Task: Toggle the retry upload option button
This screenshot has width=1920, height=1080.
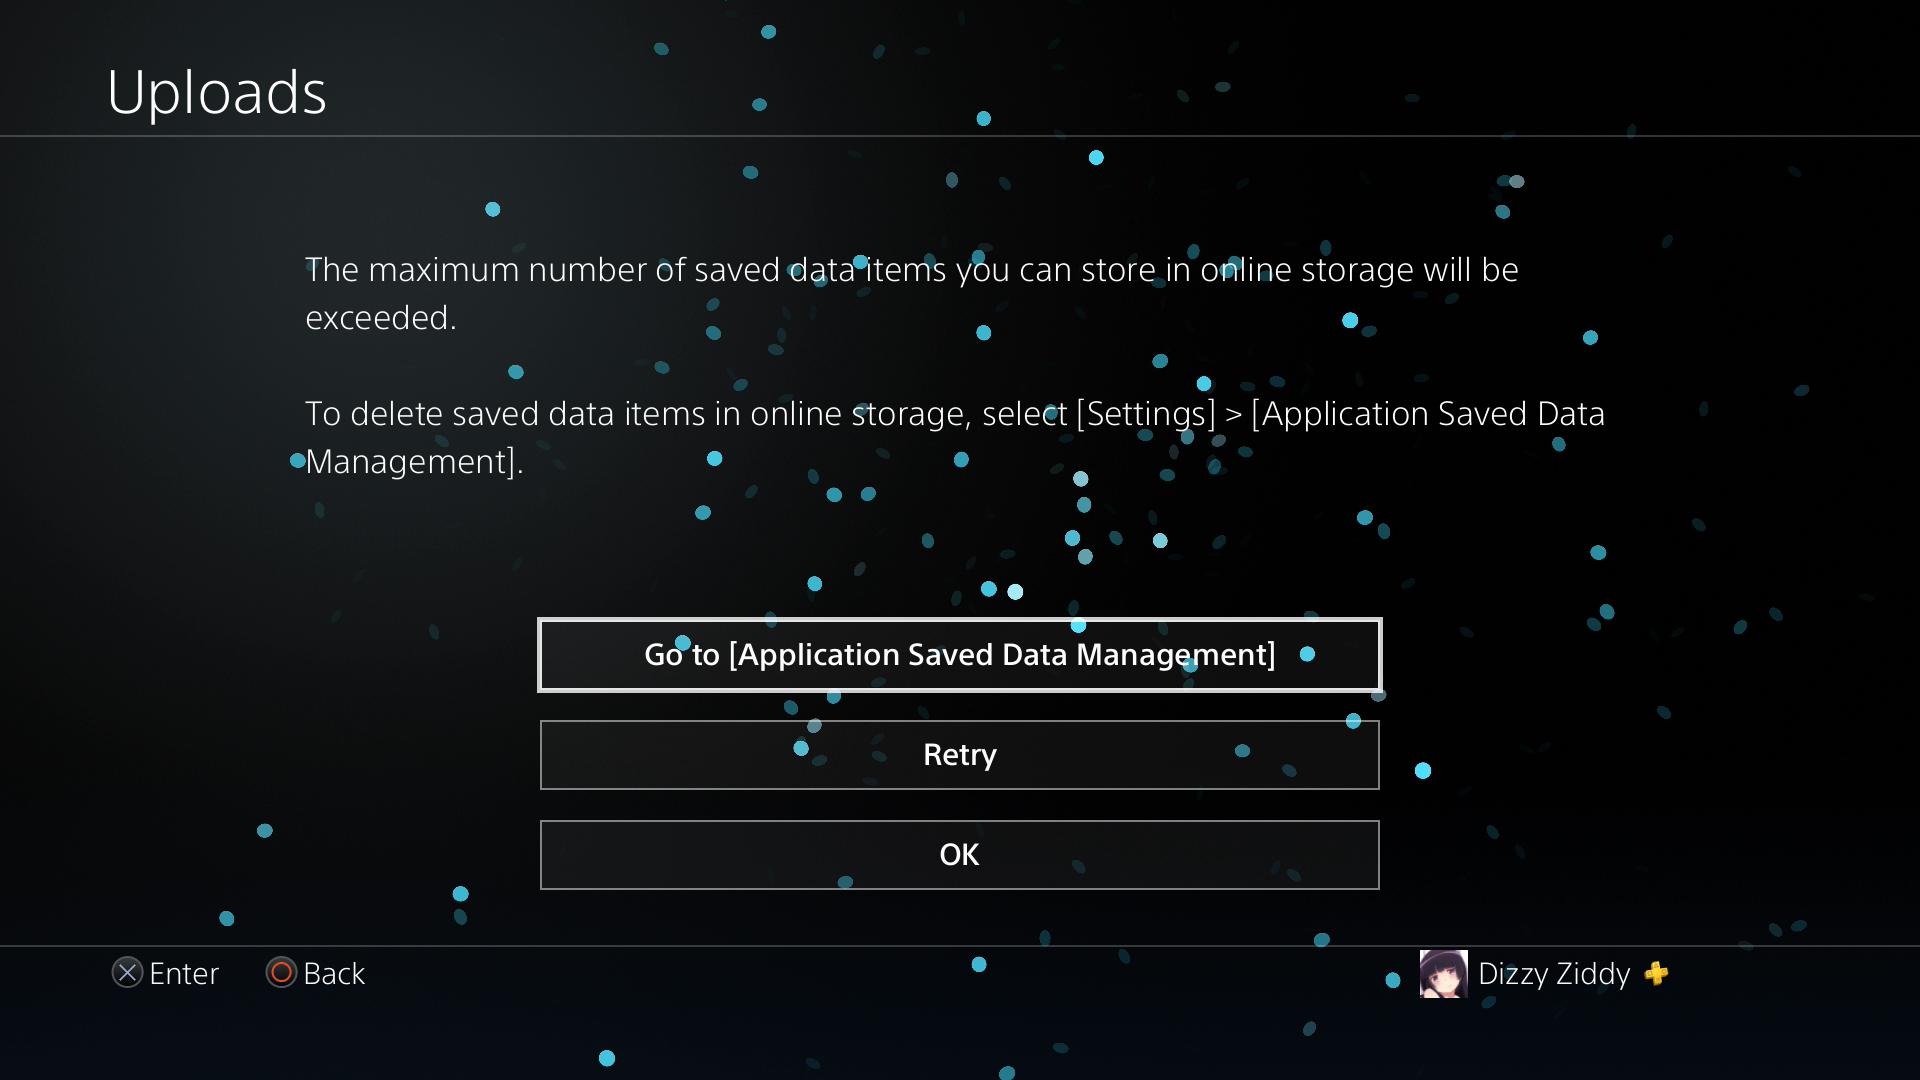Action: coord(960,754)
